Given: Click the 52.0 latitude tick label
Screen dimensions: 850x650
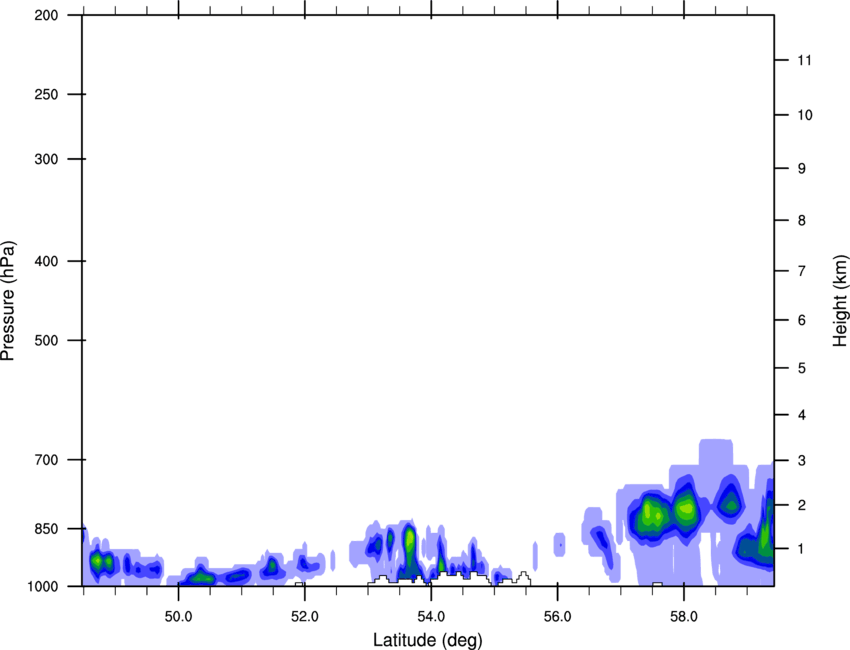Looking at the screenshot, I should 305,617.
